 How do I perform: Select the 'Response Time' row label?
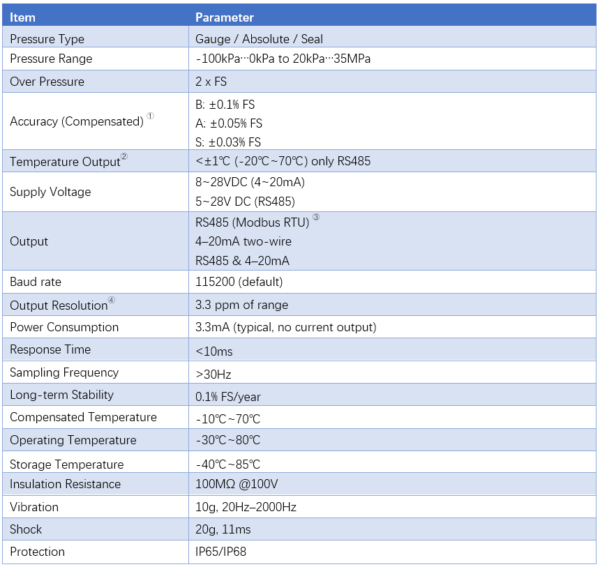coord(50,350)
